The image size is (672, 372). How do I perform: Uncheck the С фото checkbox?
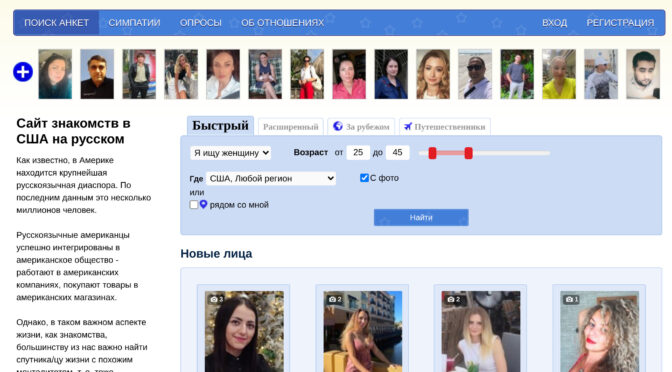point(364,177)
